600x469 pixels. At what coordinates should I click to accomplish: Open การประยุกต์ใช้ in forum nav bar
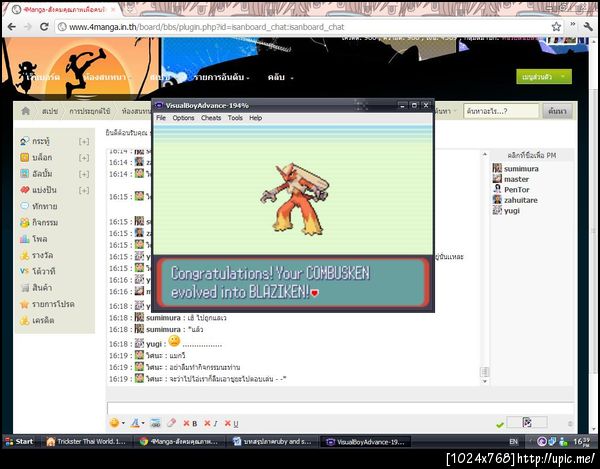90,111
